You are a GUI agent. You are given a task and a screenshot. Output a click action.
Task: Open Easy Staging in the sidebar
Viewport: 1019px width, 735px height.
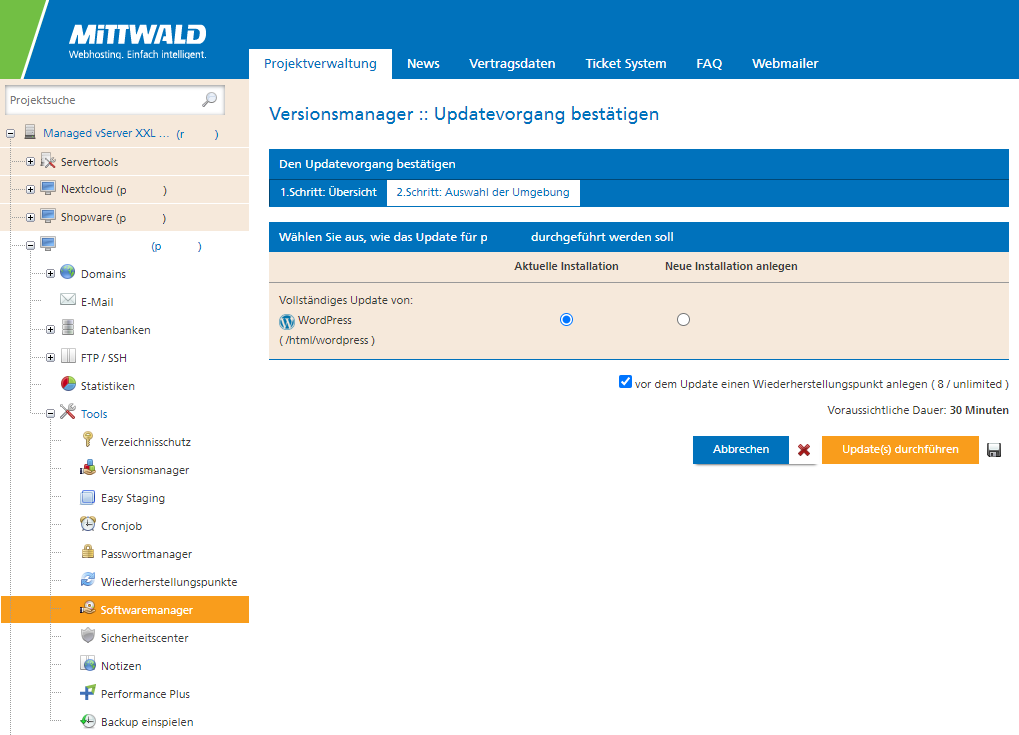133,498
